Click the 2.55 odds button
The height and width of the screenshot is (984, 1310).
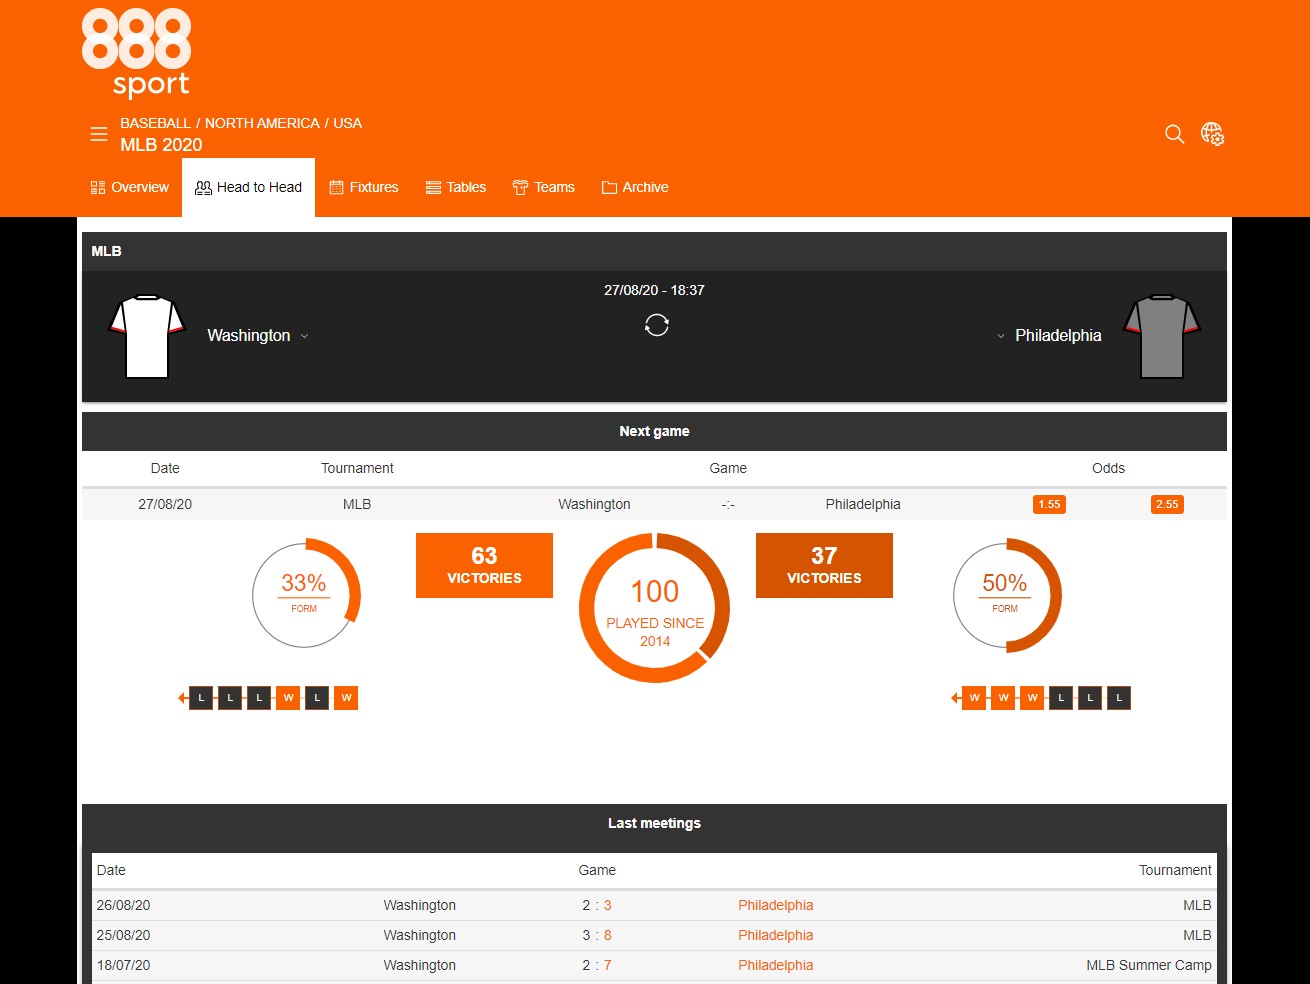1167,504
